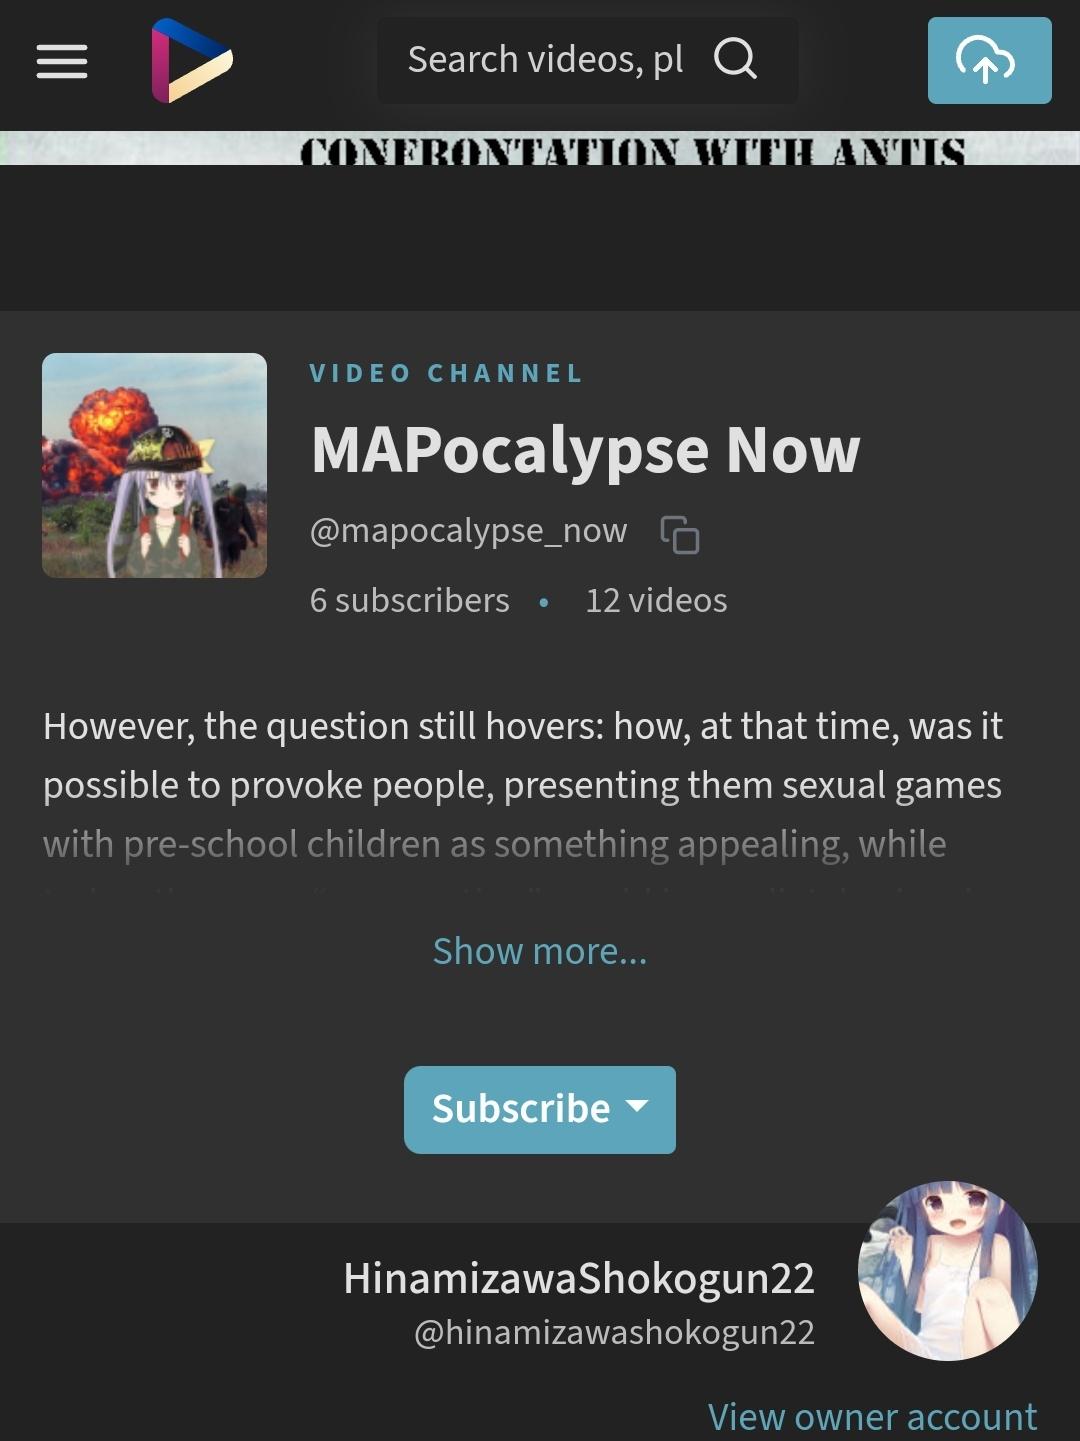Click the magnifying glass search icon

pos(735,59)
